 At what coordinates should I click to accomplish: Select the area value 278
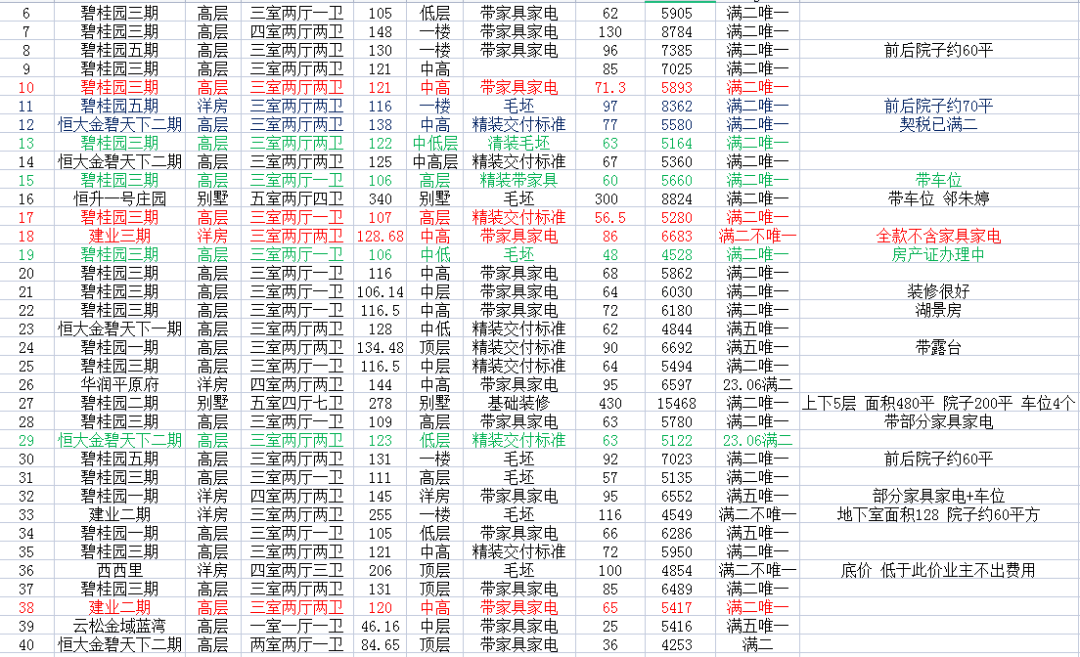[x=380, y=404]
